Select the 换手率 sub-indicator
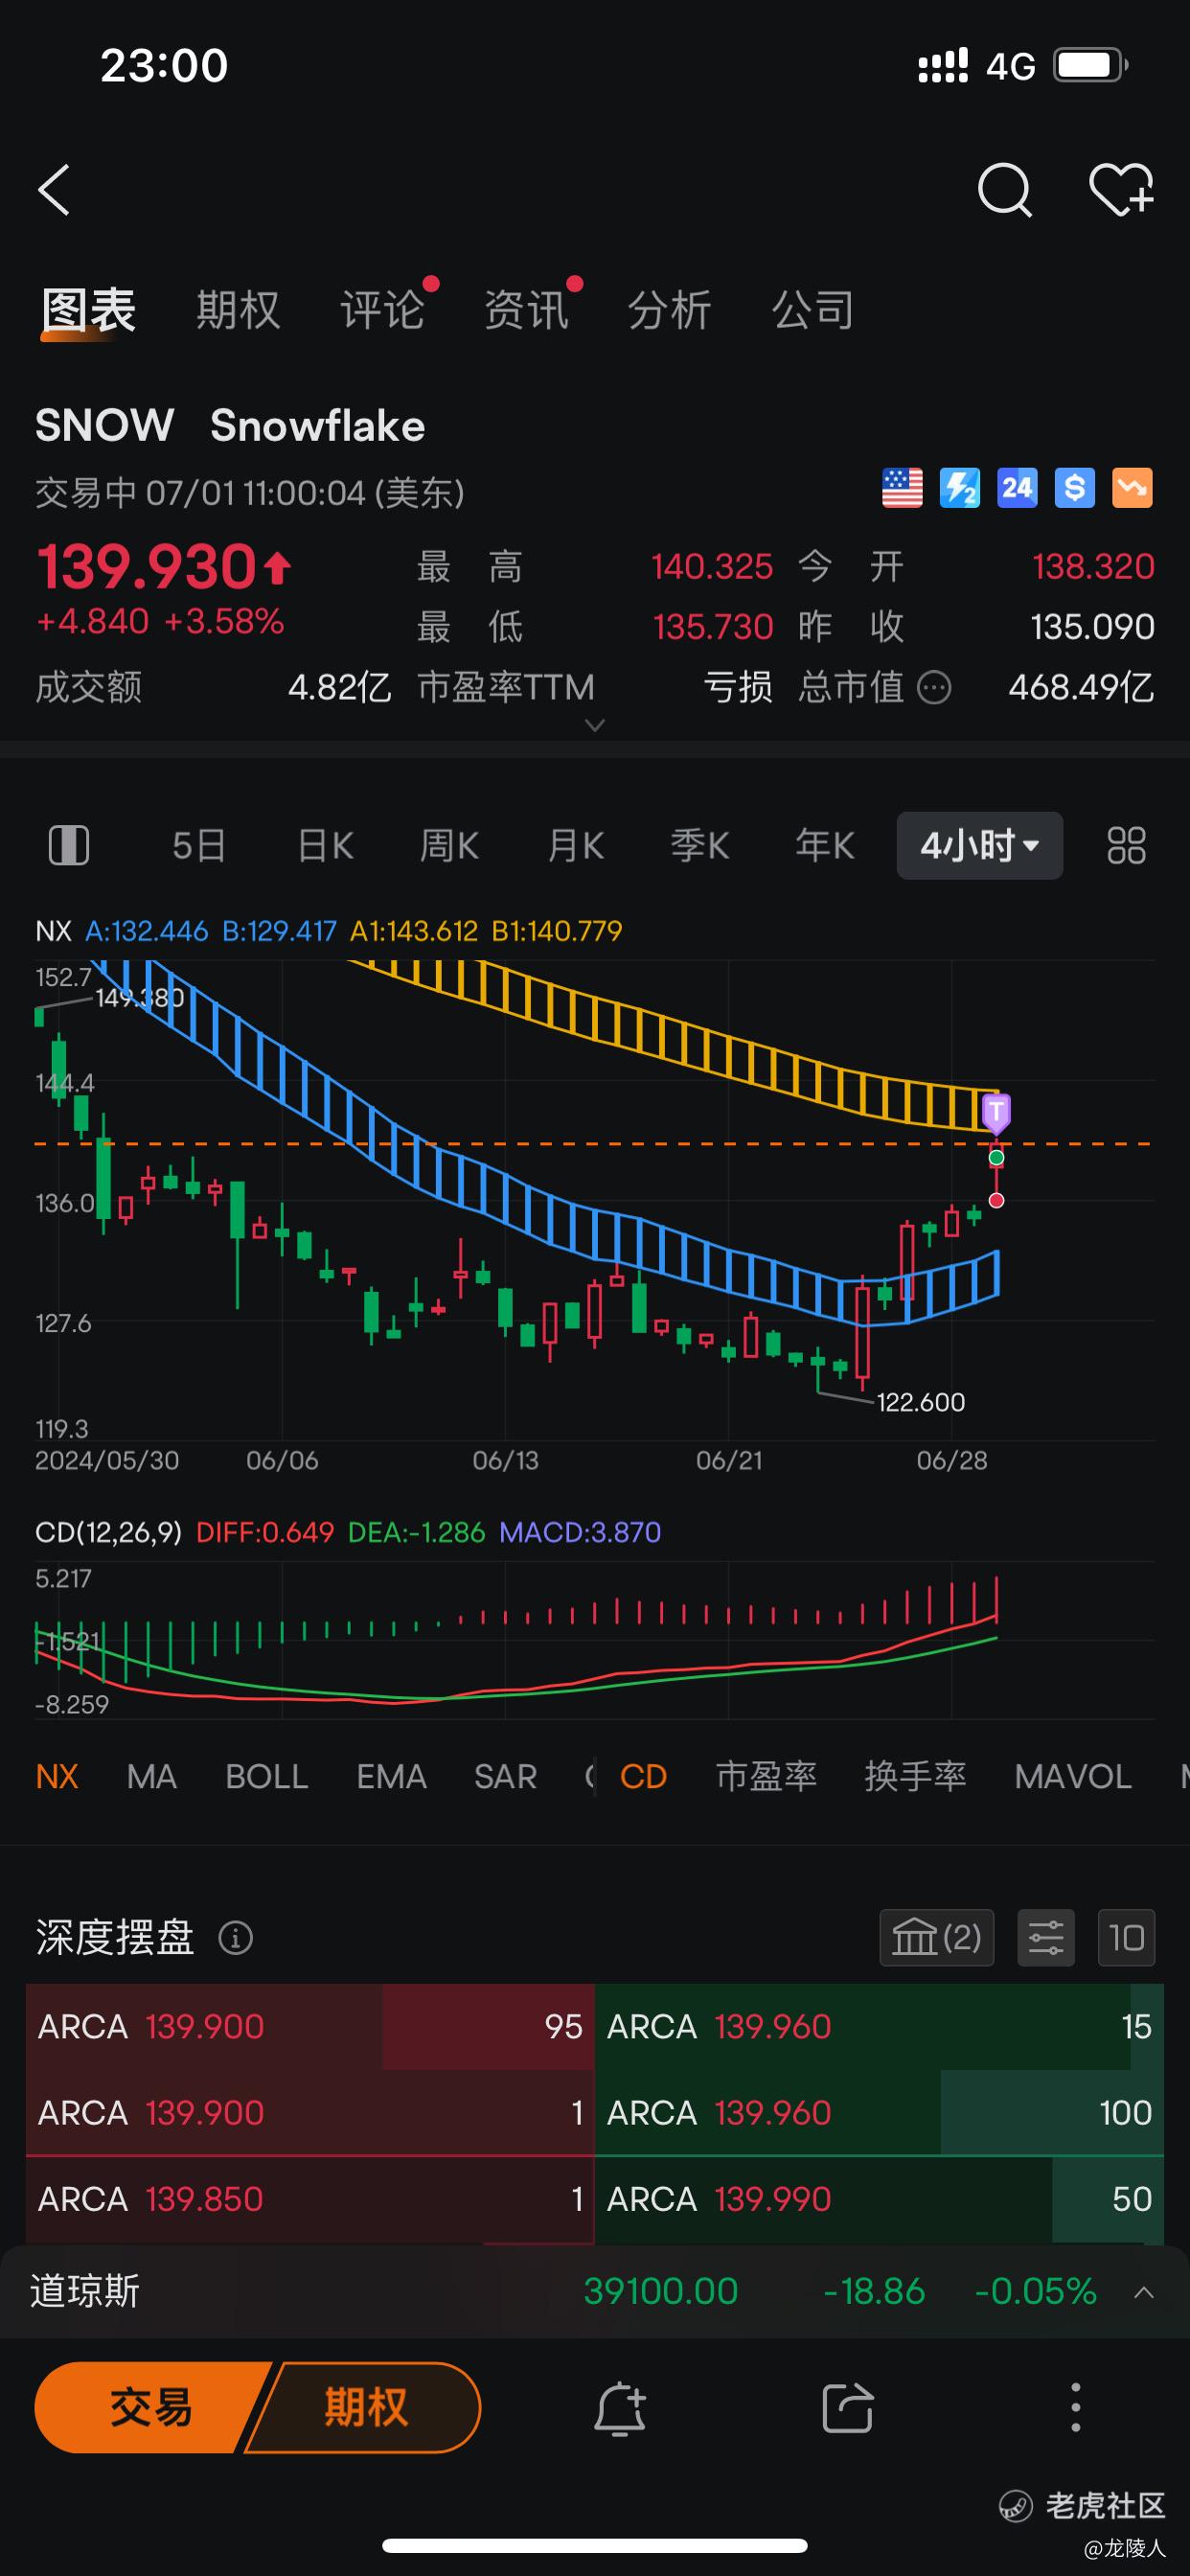The image size is (1190, 2576). [x=915, y=1776]
